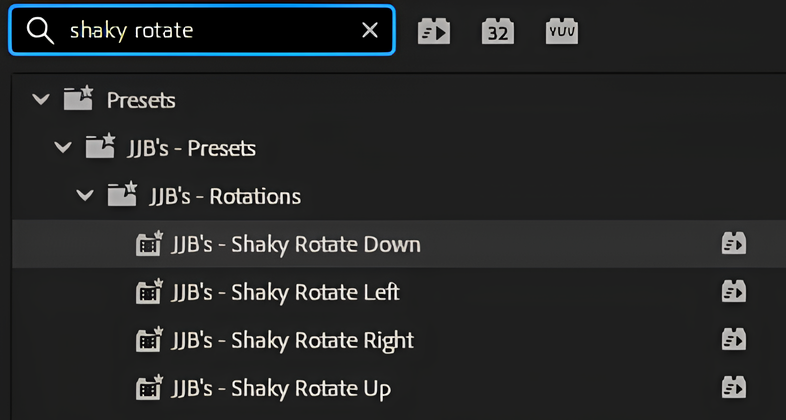Image resolution: width=786 pixels, height=420 pixels.
Task: Select JJB's - Shaky Rotate Up preset
Action: 280,388
